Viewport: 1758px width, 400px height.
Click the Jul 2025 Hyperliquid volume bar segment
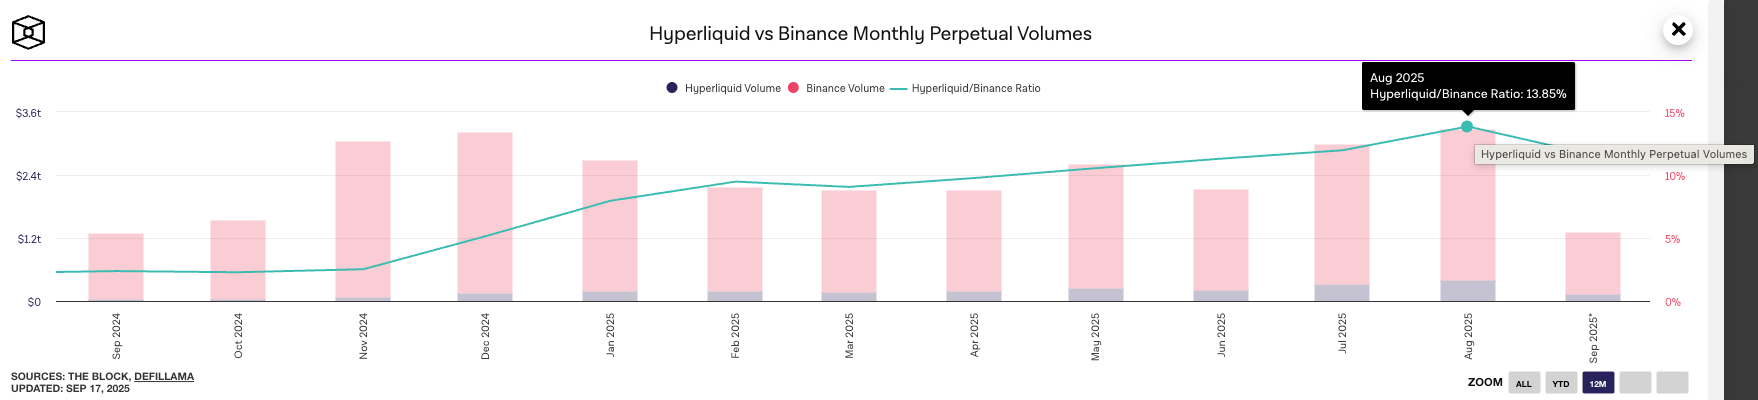coord(1342,293)
